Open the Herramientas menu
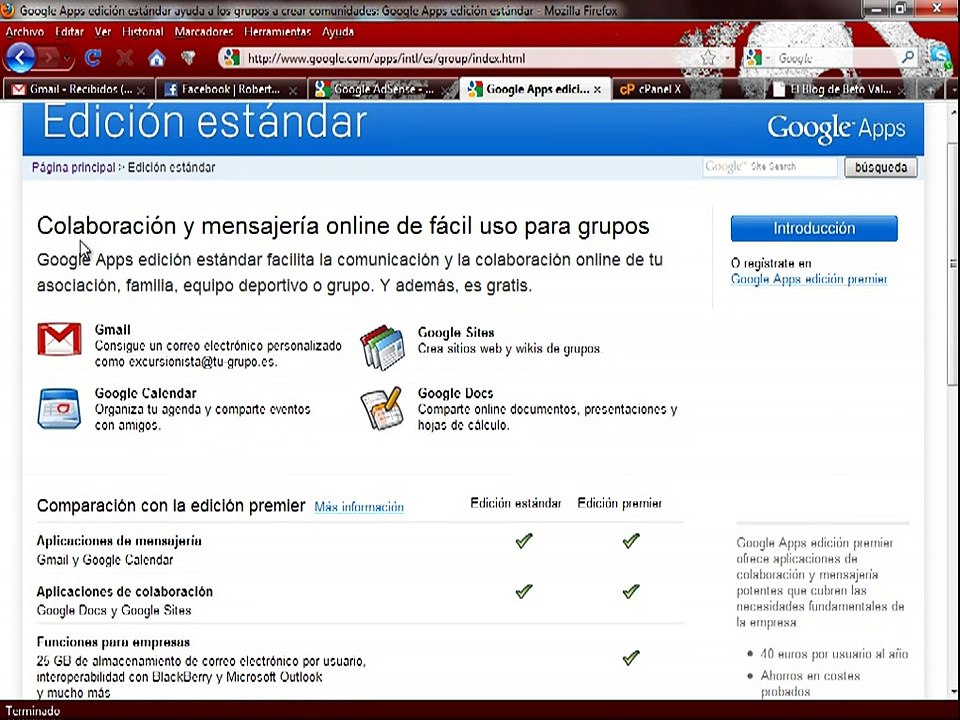960x720 pixels. [x=277, y=32]
